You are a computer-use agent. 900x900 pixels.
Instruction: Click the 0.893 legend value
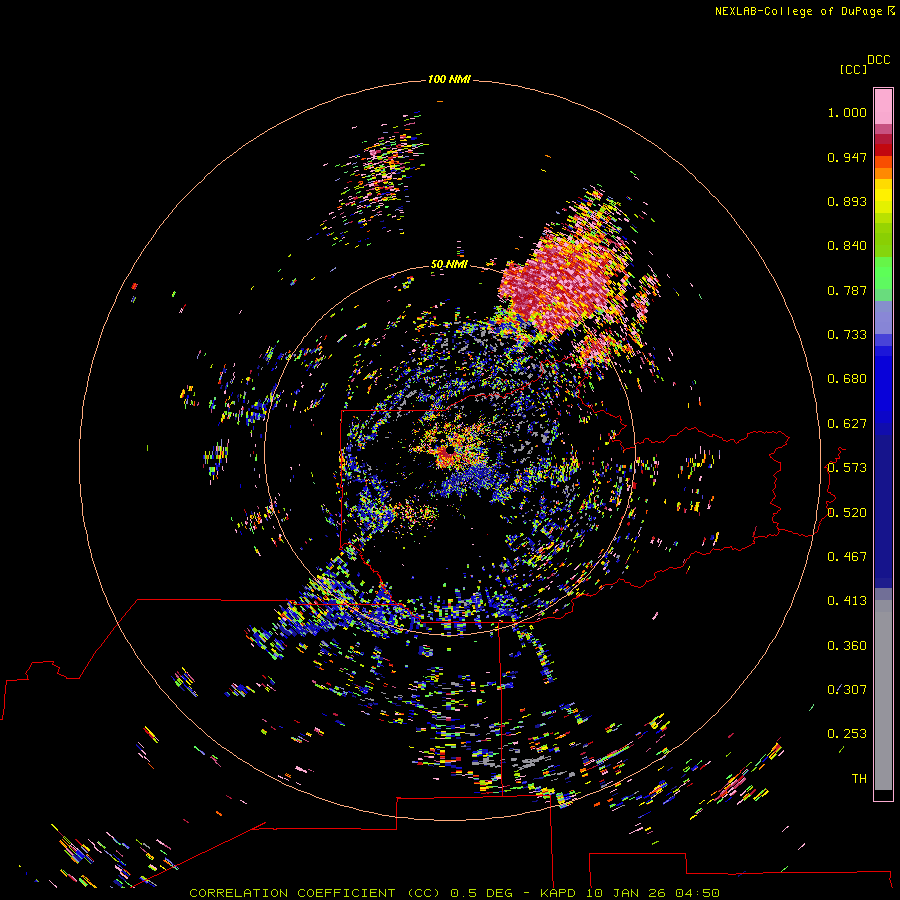tap(847, 201)
